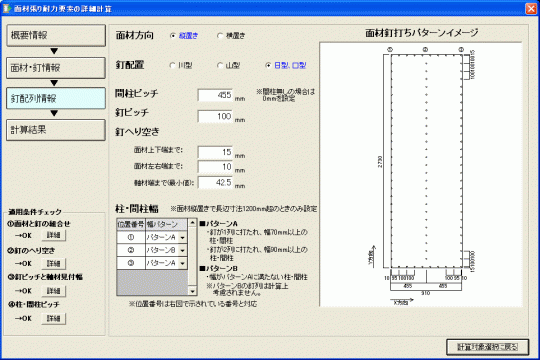Click the 釘ピッチ input field showing 100
Screen dimensions: 540x360
tap(215, 116)
